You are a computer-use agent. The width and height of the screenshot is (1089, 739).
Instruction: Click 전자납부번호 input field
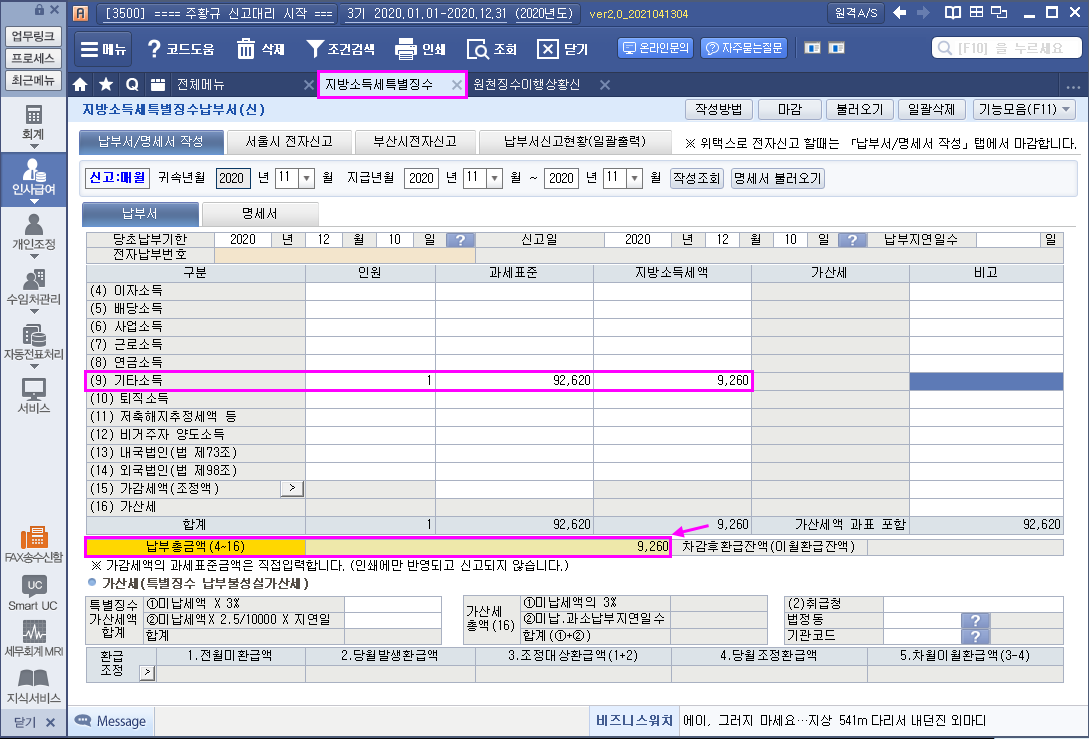[344, 255]
